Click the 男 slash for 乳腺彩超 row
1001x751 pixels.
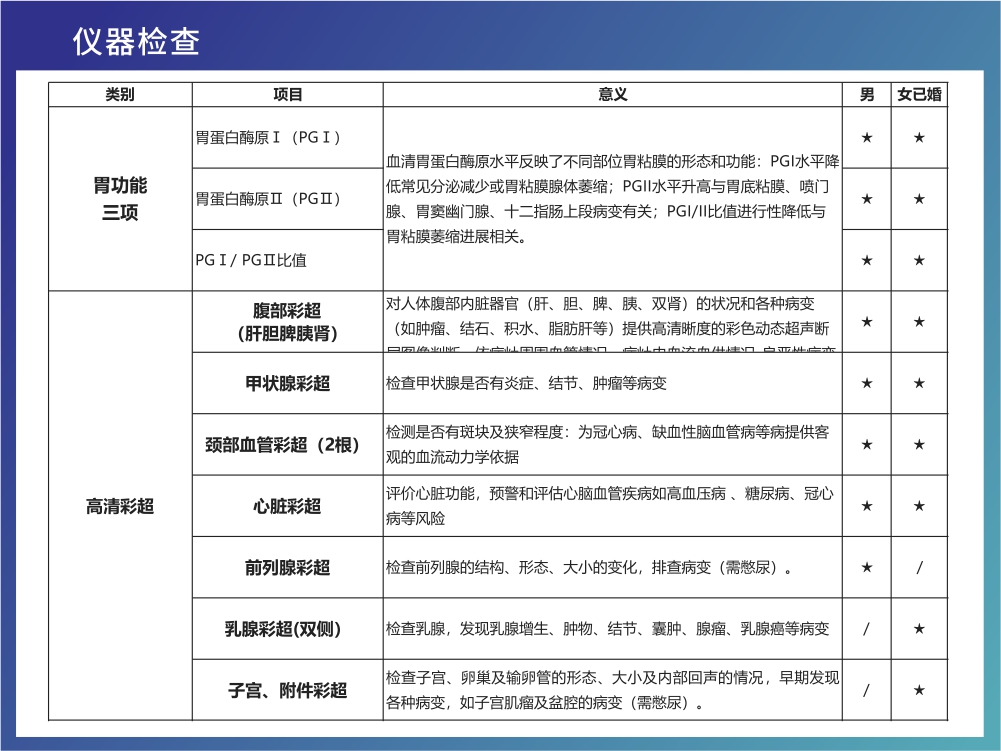click(x=866, y=628)
